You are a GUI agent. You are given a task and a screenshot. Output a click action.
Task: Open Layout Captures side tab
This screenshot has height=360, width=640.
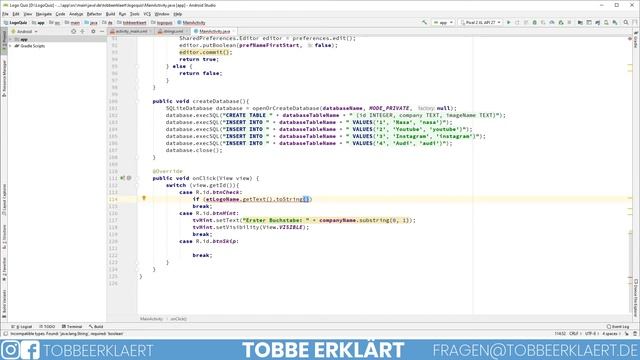pyautogui.click(x=4, y=199)
